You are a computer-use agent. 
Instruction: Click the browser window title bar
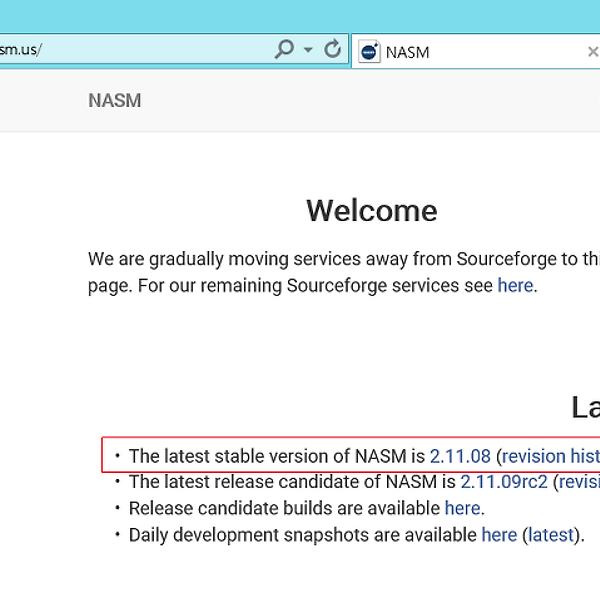point(300,14)
